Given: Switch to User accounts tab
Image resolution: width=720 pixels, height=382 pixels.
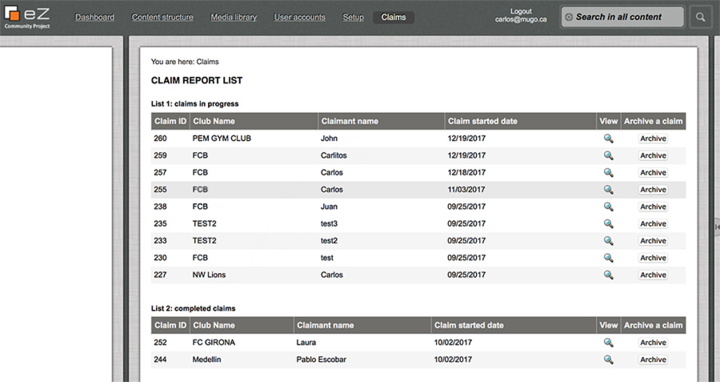Looking at the screenshot, I should tap(300, 17).
